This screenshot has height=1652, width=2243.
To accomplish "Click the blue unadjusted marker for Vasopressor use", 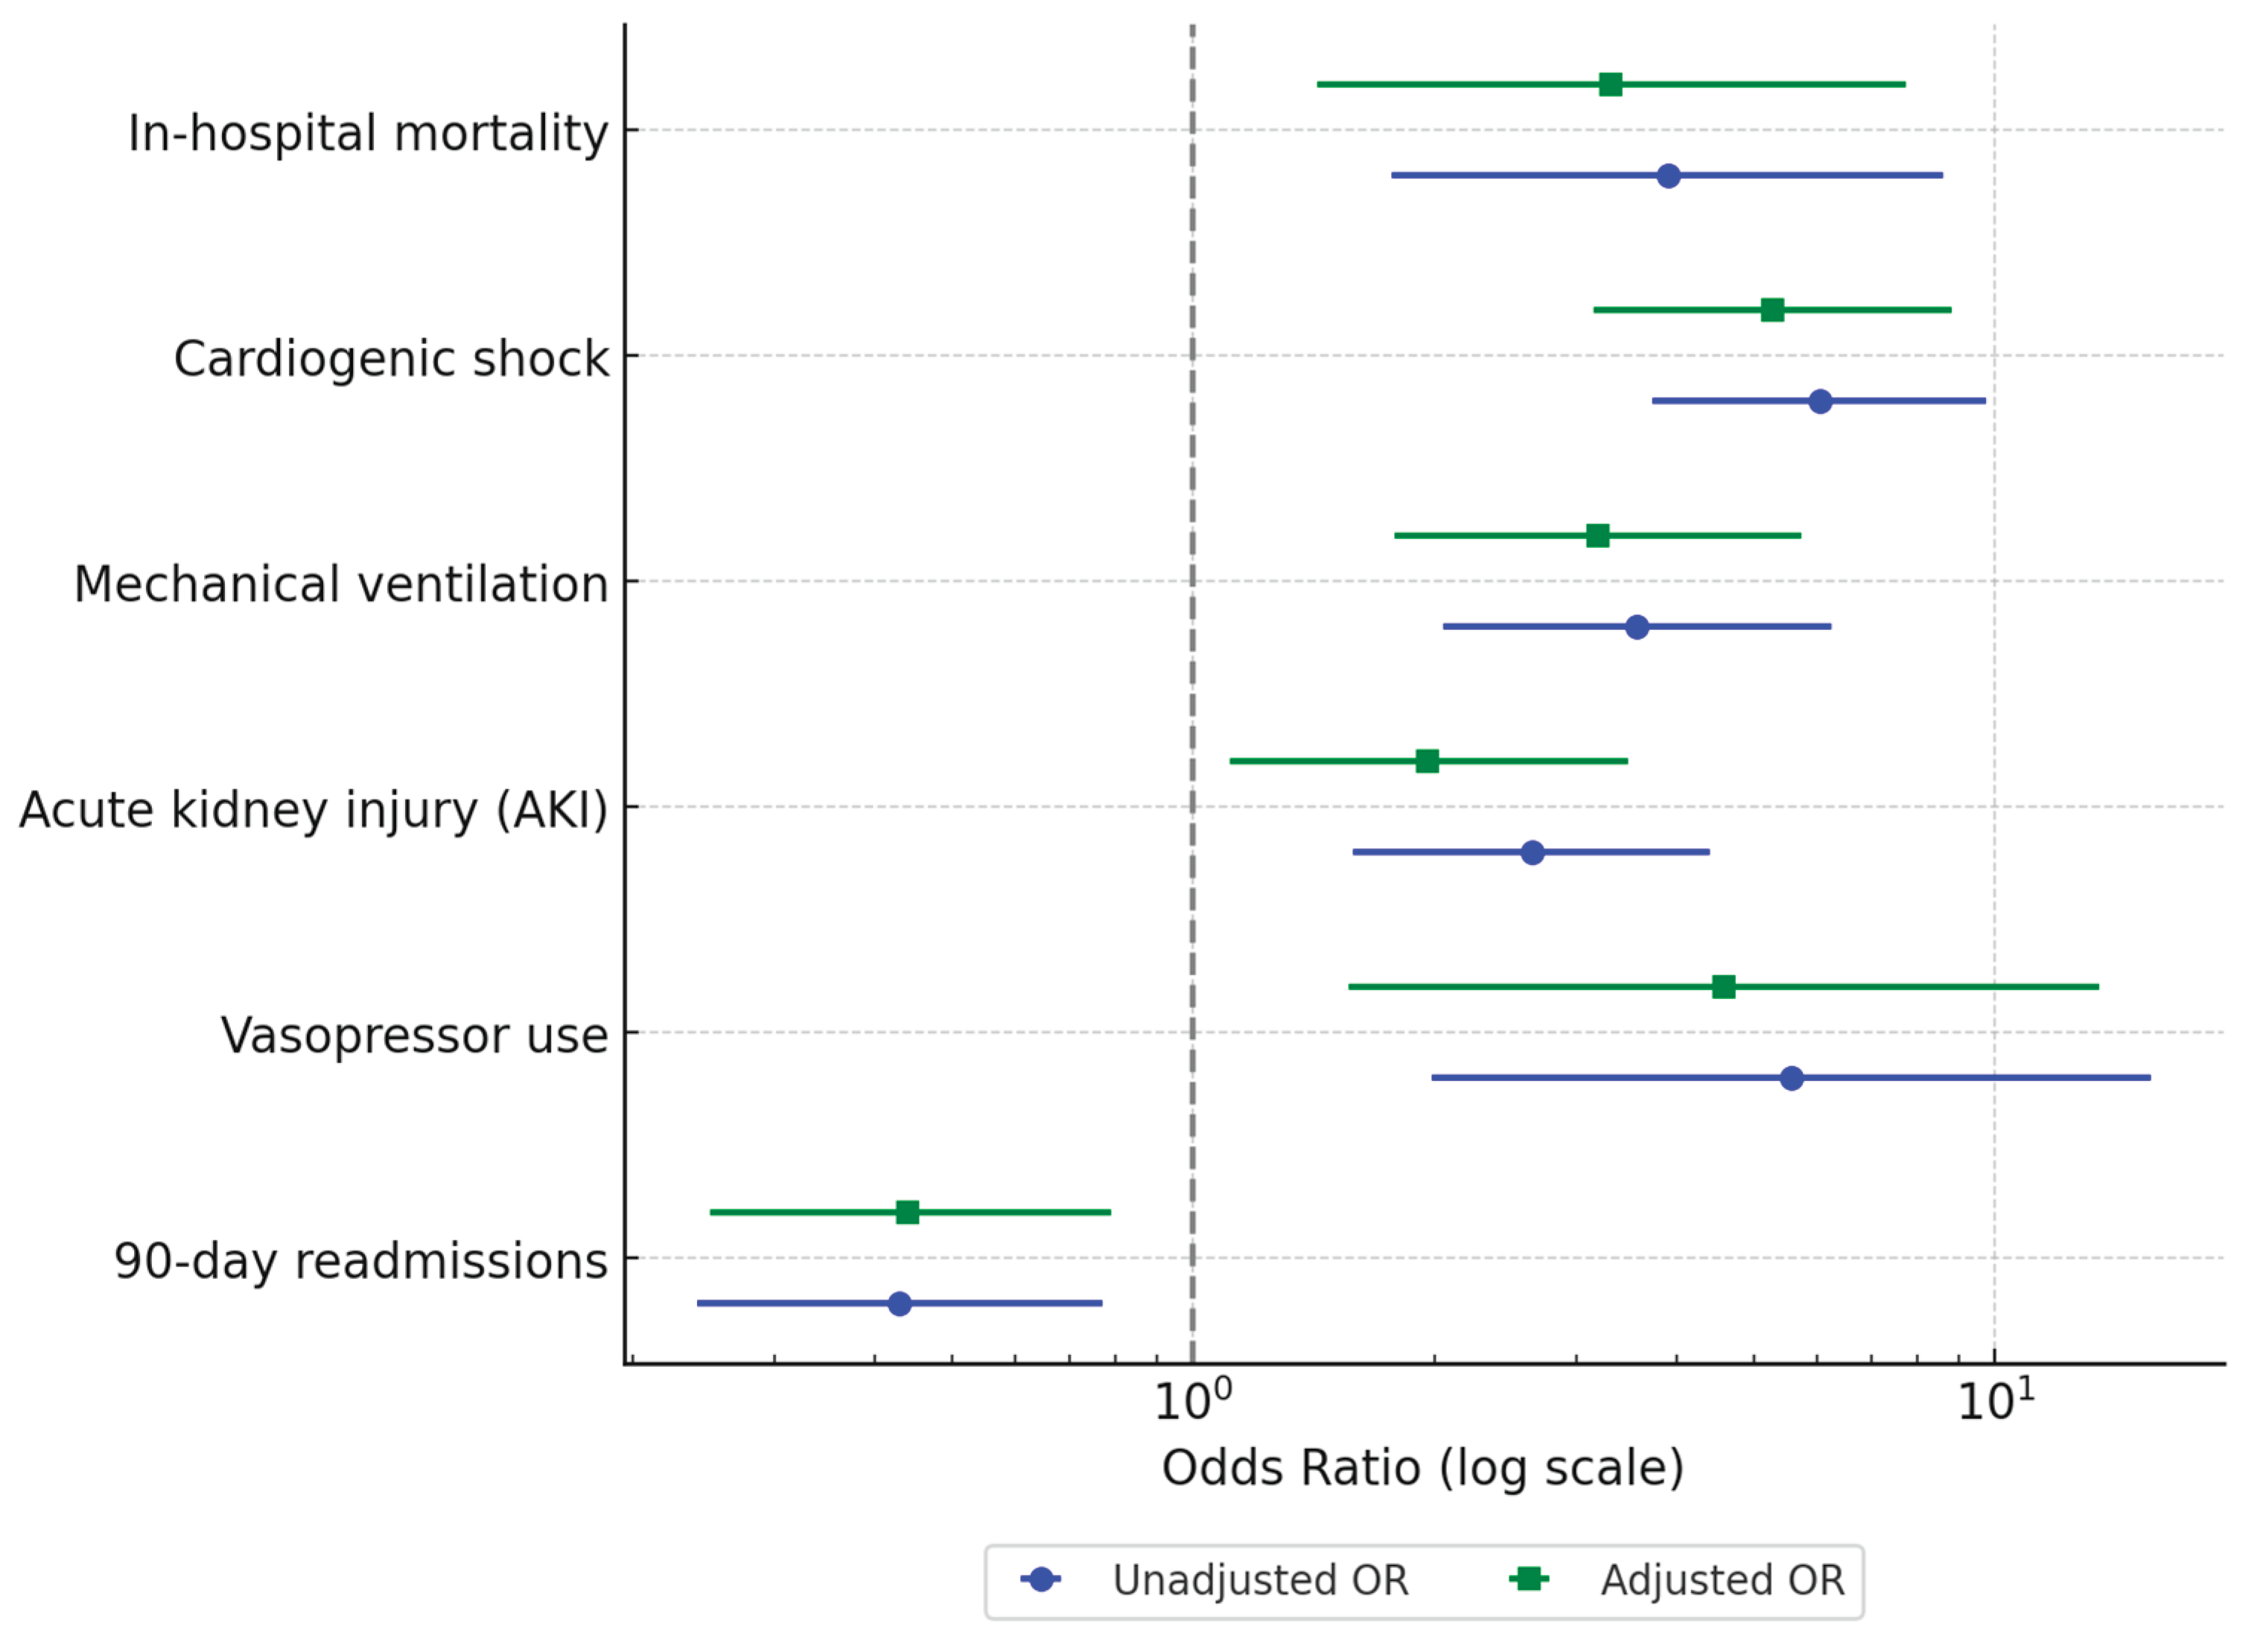I will point(1792,1078).
